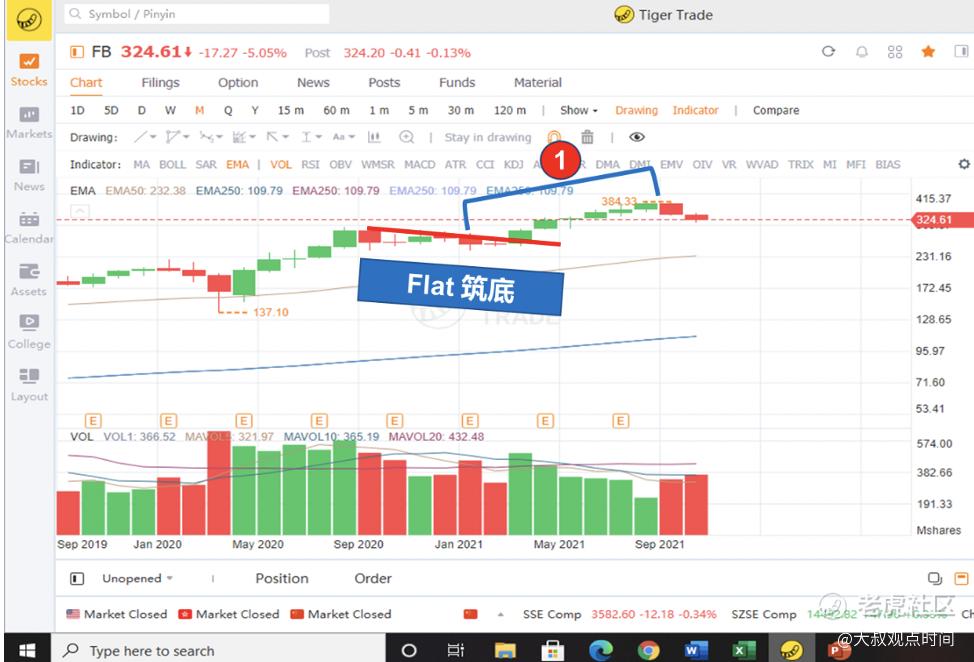The height and width of the screenshot is (662, 974).
Task: Click the Tiger Trade logo in top-left
Action: 29,20
